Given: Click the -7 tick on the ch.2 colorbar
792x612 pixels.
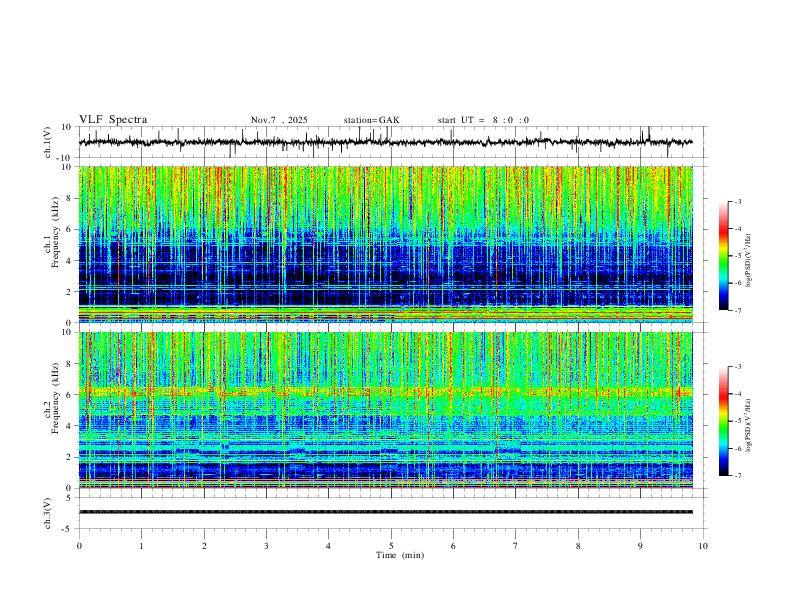Looking at the screenshot, I should click(x=738, y=476).
